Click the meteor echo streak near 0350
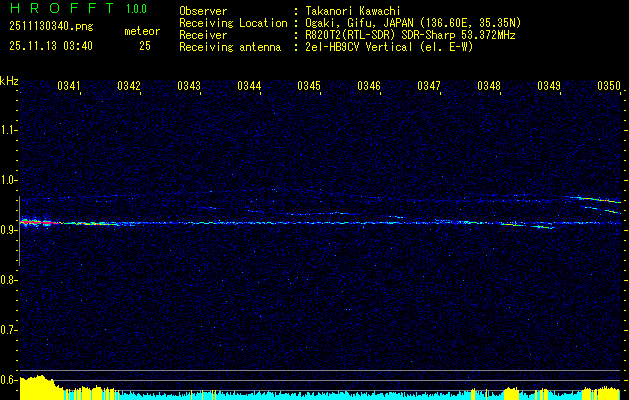 (592, 201)
